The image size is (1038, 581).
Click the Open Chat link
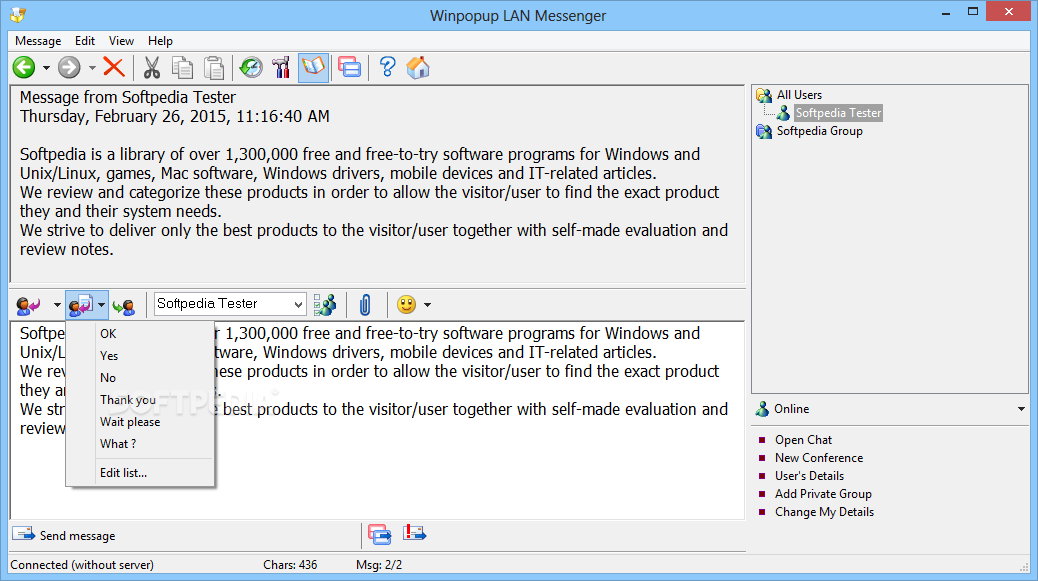pyautogui.click(x=803, y=440)
